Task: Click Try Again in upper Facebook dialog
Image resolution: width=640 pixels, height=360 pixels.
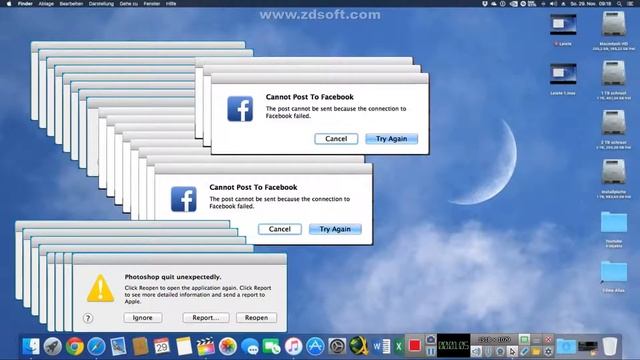Action: pos(391,139)
